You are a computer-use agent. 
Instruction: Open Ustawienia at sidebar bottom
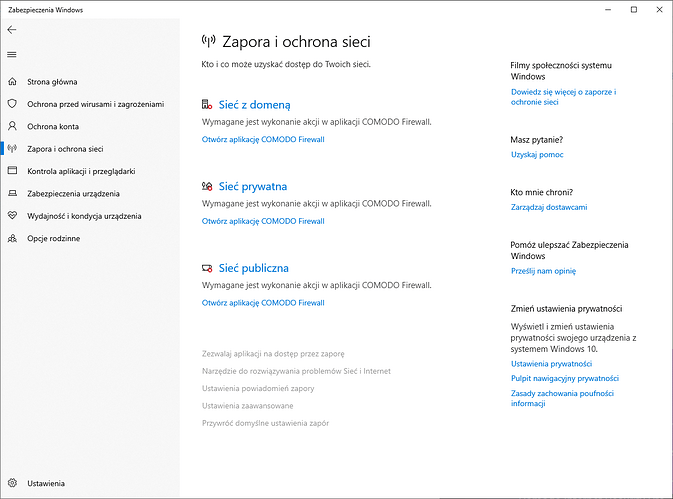46,483
